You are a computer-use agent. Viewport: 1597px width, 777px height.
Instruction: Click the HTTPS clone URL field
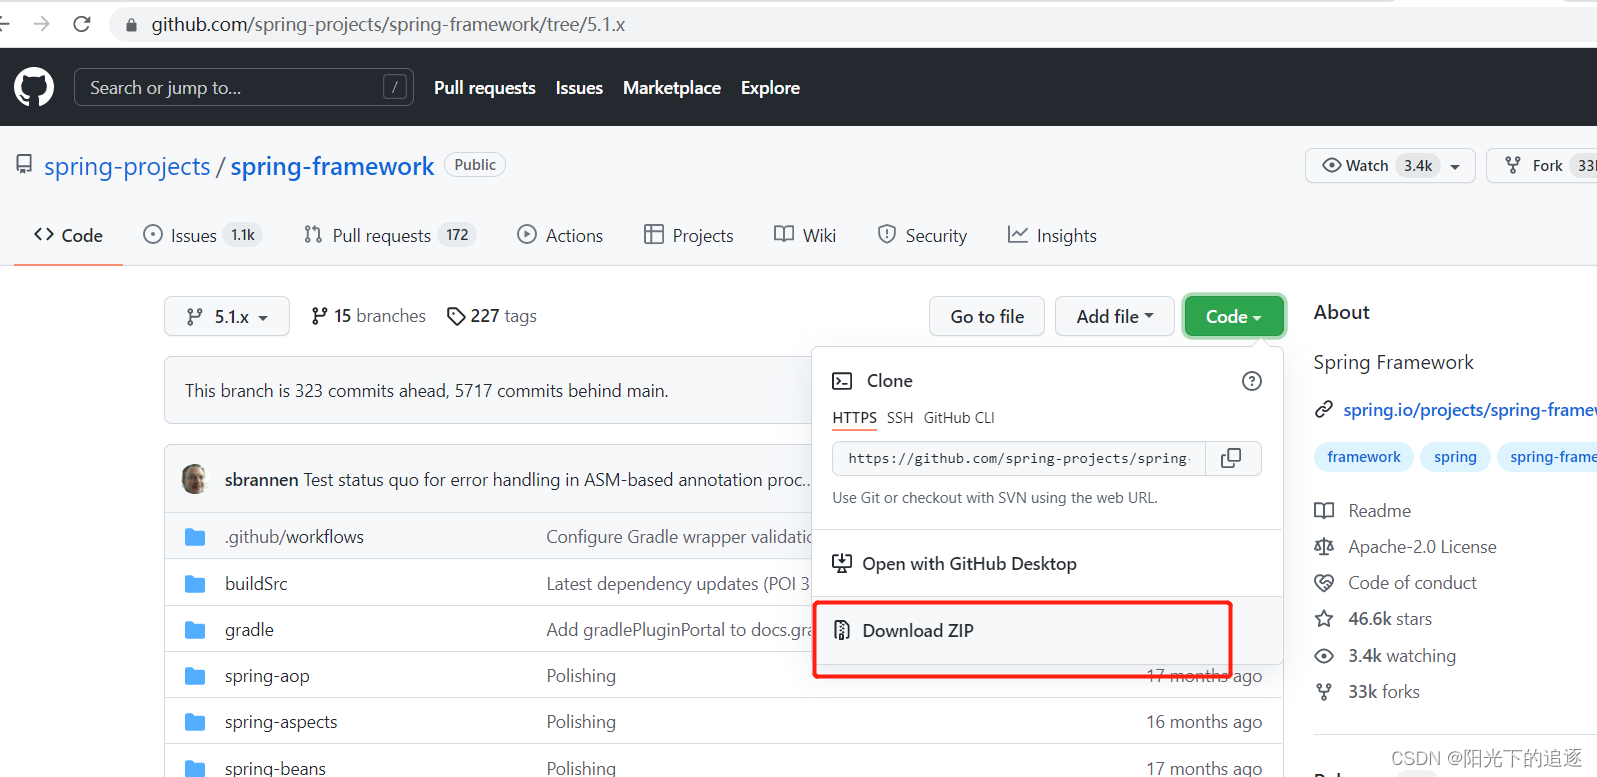1019,458
